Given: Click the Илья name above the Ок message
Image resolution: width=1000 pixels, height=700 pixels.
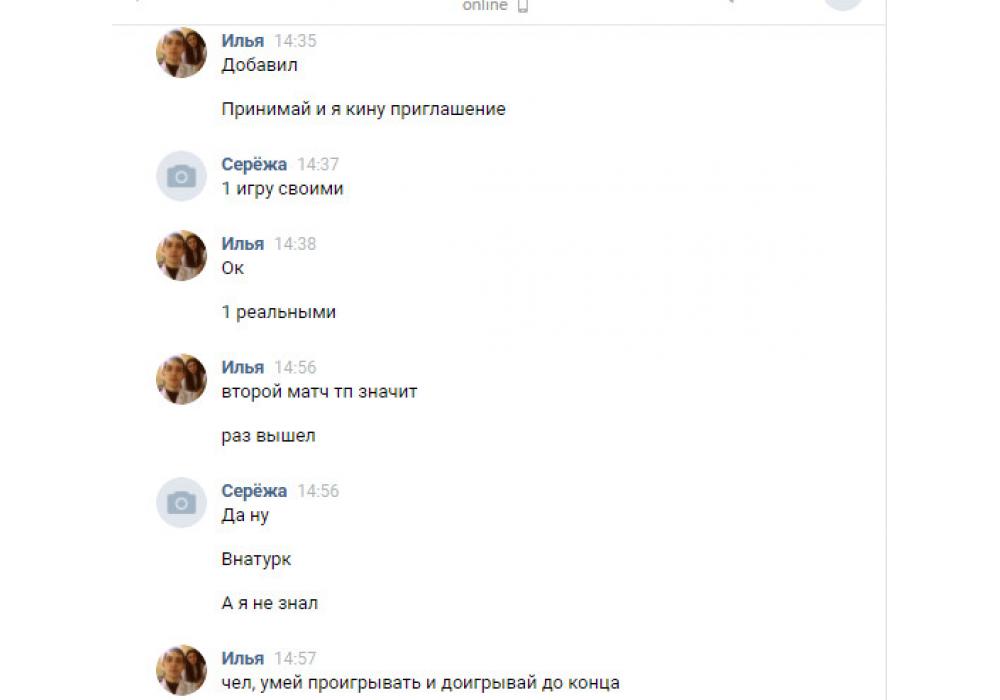Looking at the screenshot, I should point(242,244).
